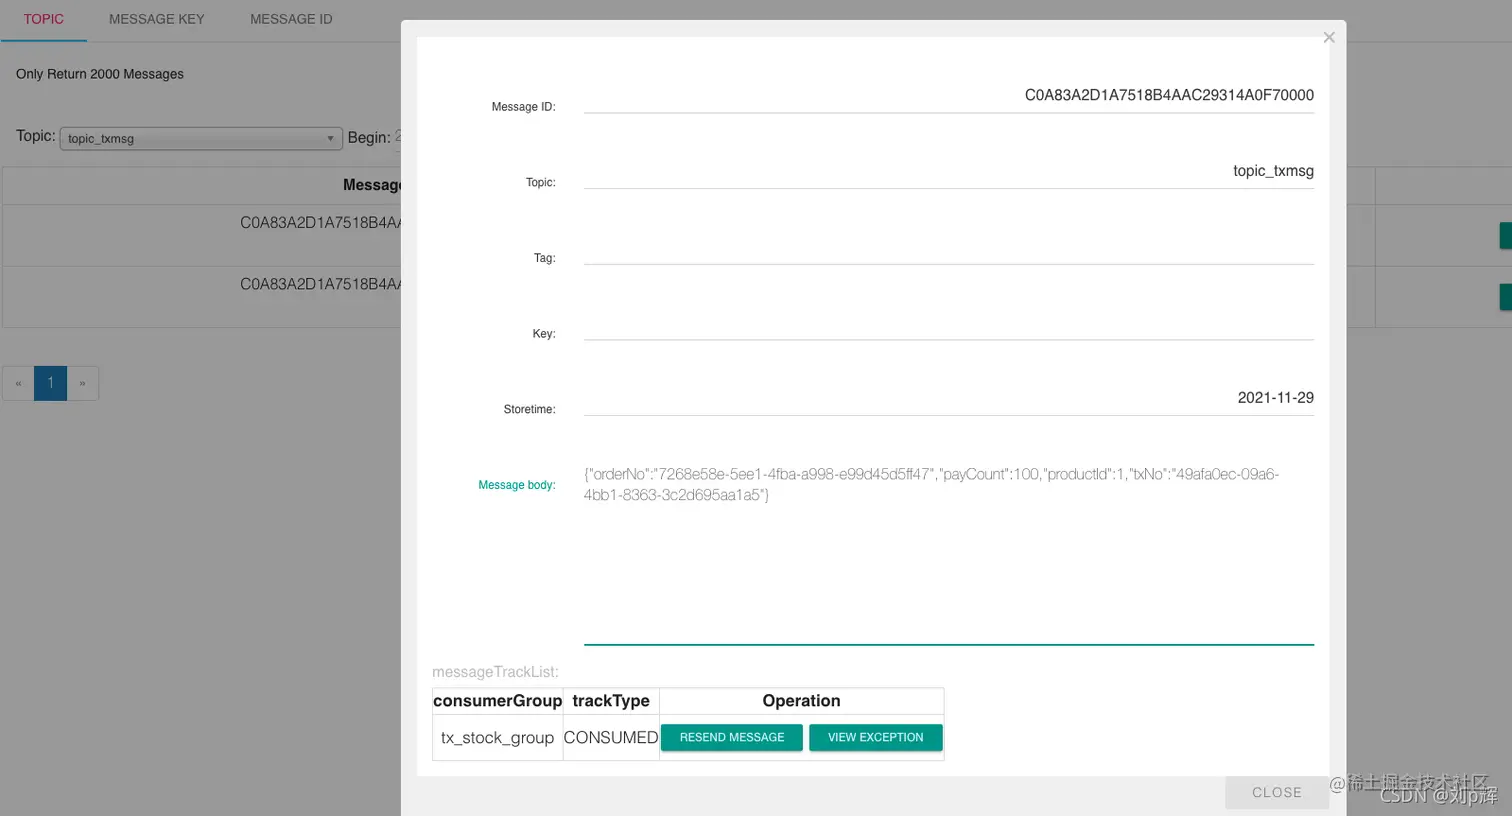This screenshot has width=1512, height=816.
Task: Click the trackType column header
Action: click(x=611, y=701)
